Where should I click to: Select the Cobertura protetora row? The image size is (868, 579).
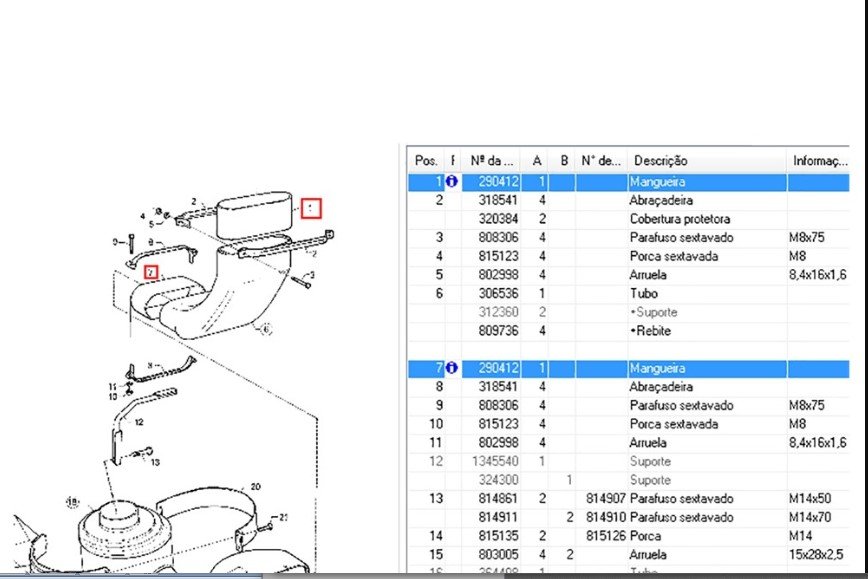[x=629, y=219]
